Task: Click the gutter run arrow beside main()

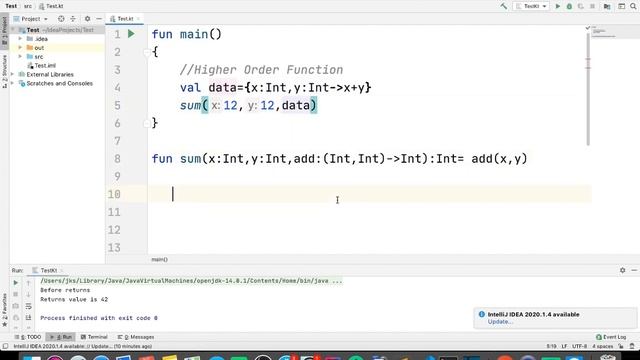Action: [131, 34]
